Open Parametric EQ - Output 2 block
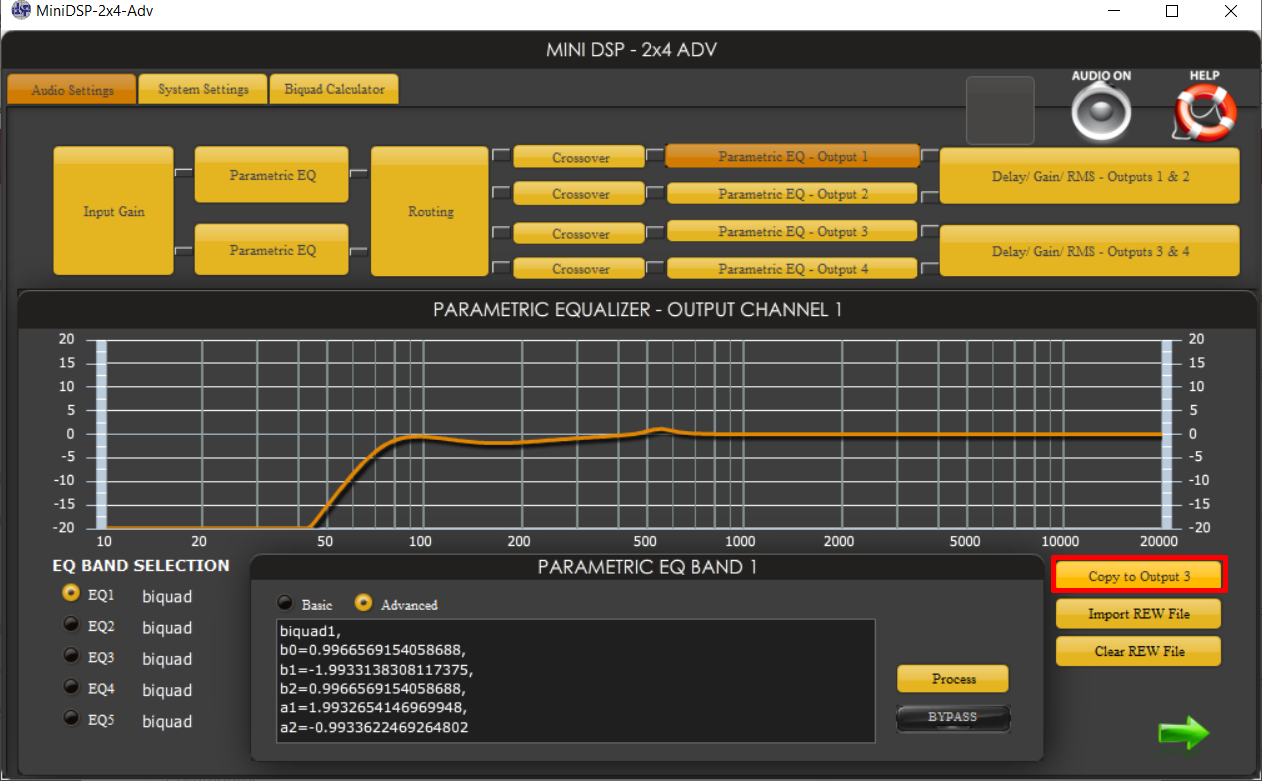The width and height of the screenshot is (1262, 781). (793, 194)
